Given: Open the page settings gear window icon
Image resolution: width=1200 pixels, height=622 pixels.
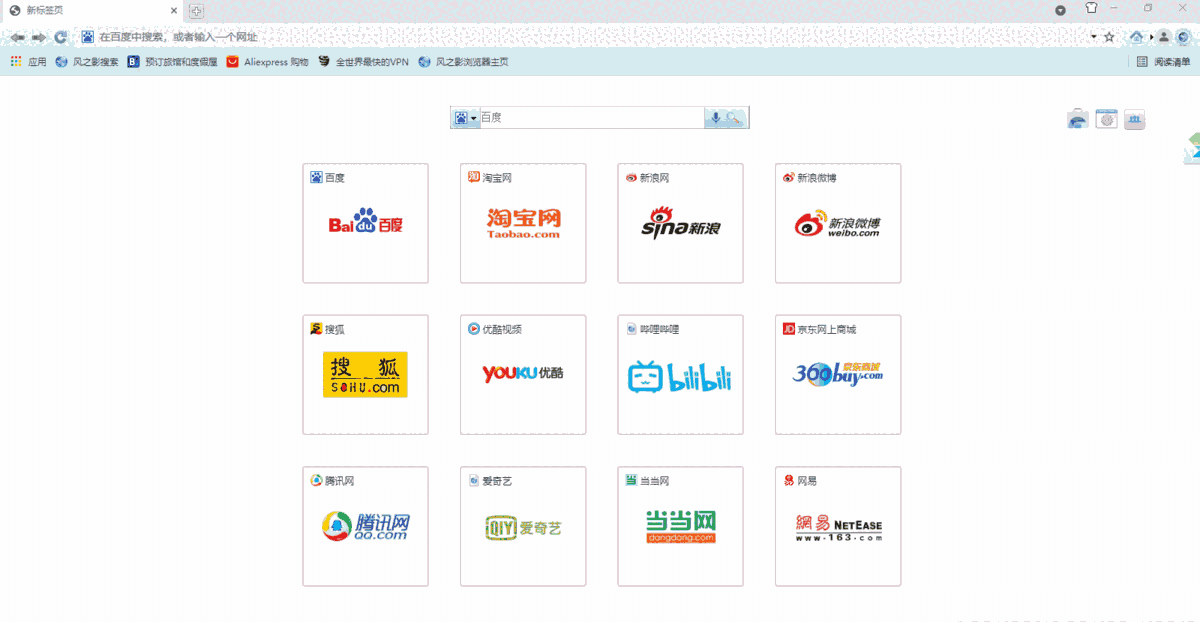Looking at the screenshot, I should point(1106,120).
